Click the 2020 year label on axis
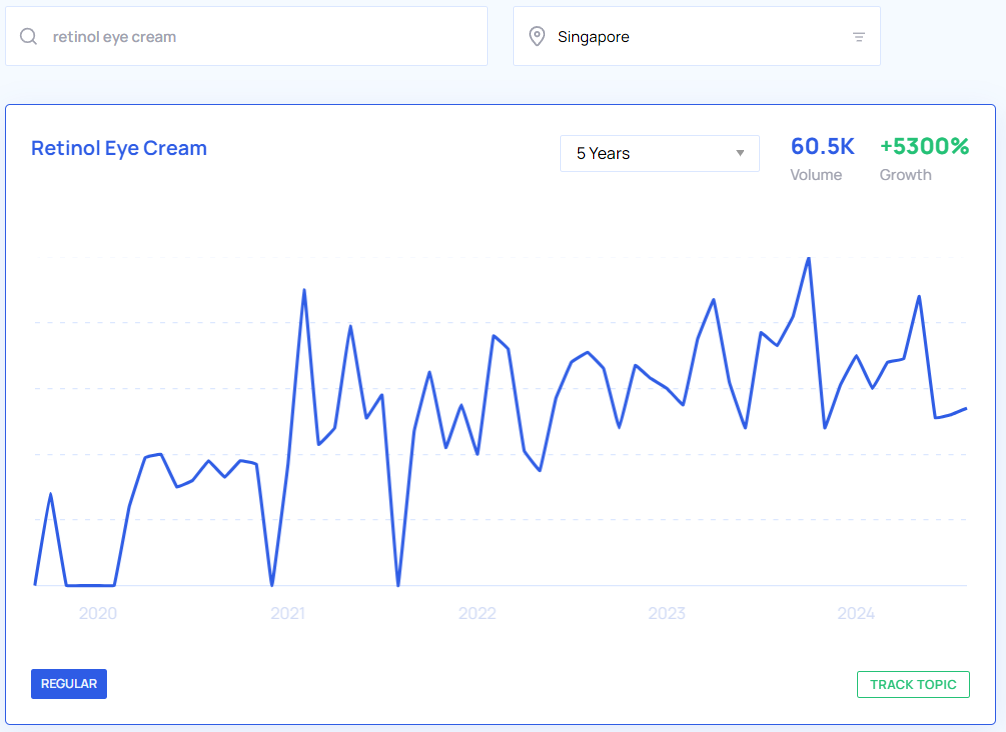This screenshot has height=732, width=1006. click(x=98, y=613)
